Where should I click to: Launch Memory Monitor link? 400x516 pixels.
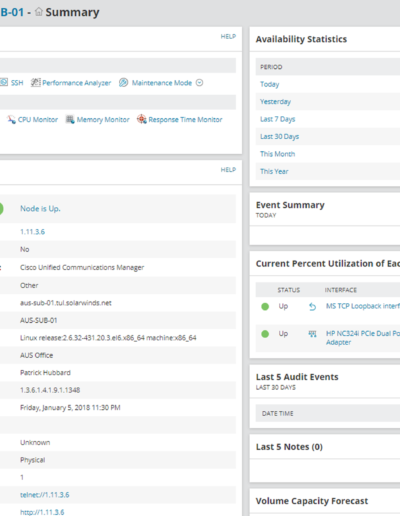103,119
